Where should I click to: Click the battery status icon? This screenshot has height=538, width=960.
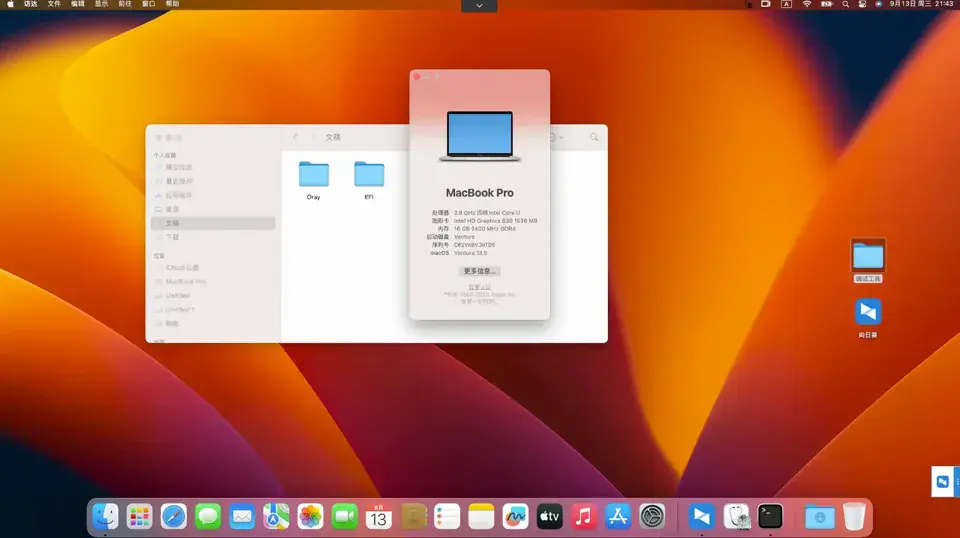tap(827, 4)
